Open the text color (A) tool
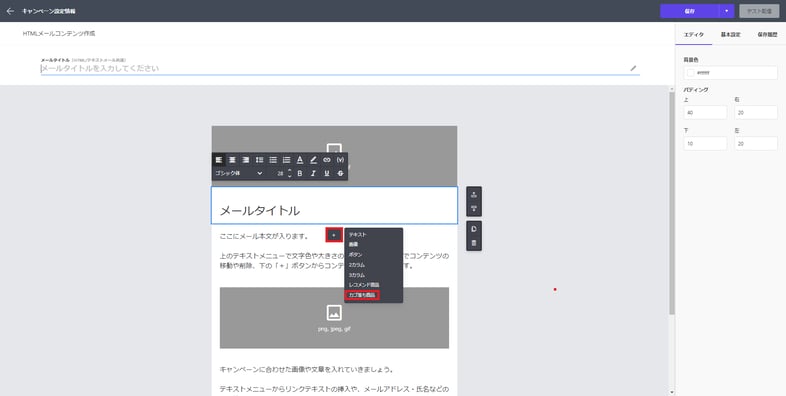Viewport: 786px width, 396px height. pyautogui.click(x=300, y=160)
